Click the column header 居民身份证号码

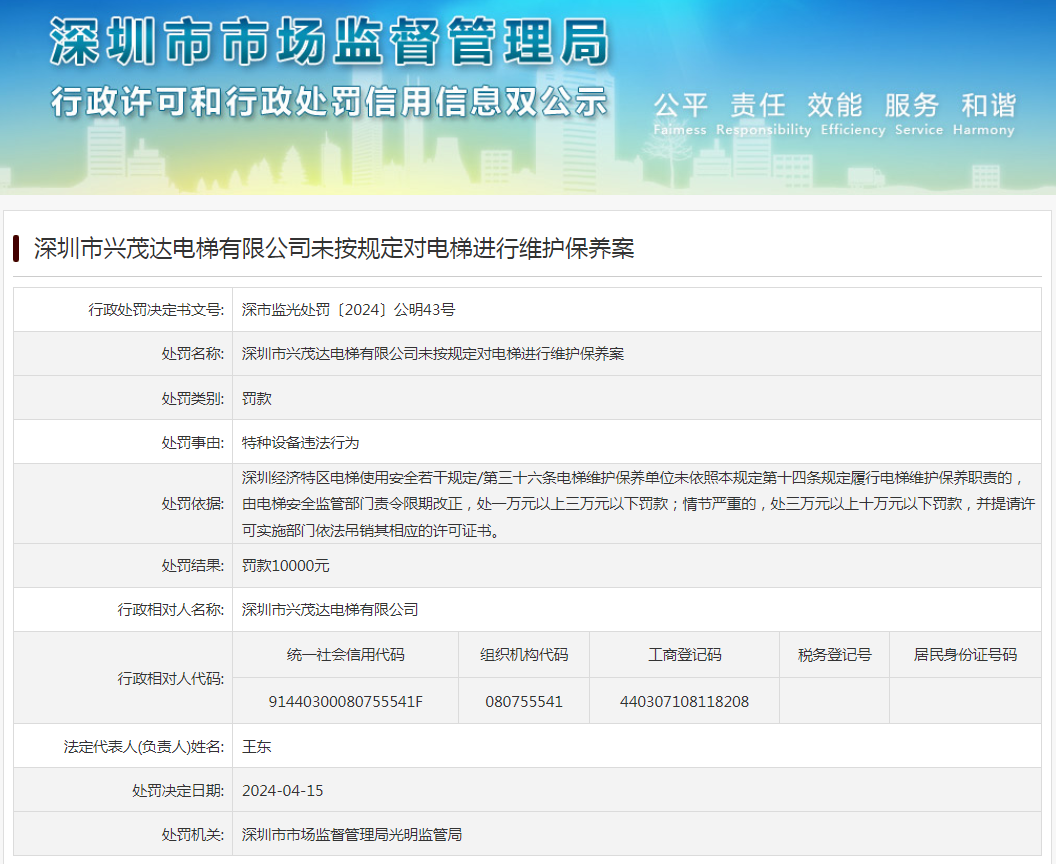pos(965,655)
